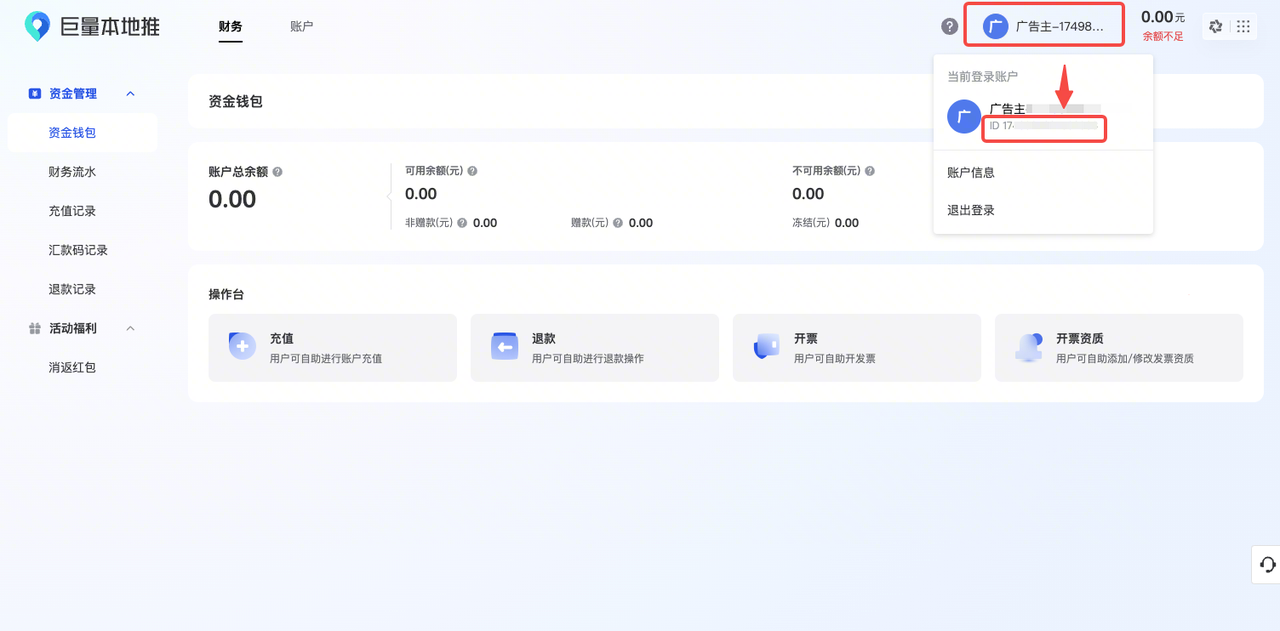Image resolution: width=1280 pixels, height=631 pixels.
Task: Click the help icon beside 不可用余额(元)
Action: click(x=870, y=171)
